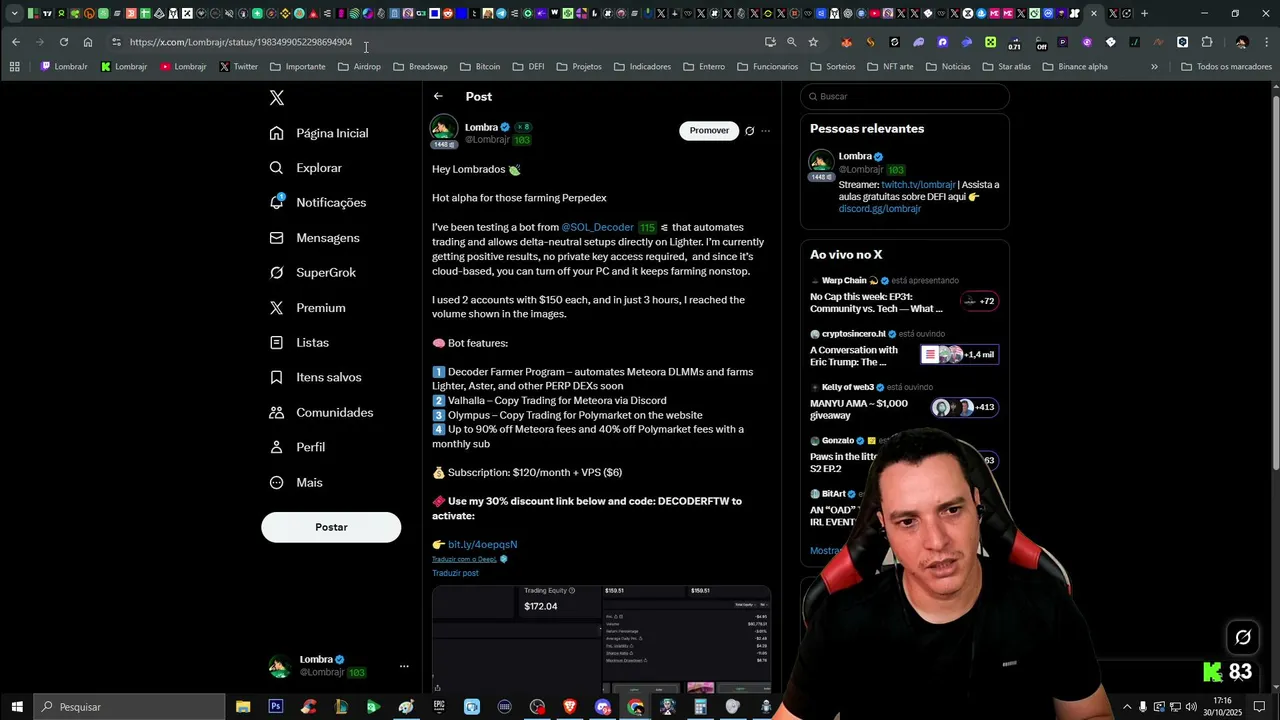The width and height of the screenshot is (1280, 720).
Task: Open the apps grid icon in bookmarks bar
Action: click(x=14, y=67)
